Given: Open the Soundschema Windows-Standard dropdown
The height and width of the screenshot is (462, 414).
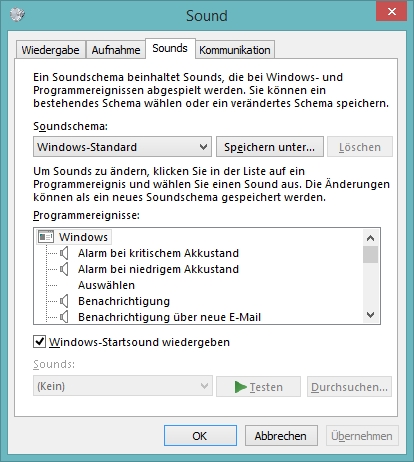Looking at the screenshot, I should [122, 147].
